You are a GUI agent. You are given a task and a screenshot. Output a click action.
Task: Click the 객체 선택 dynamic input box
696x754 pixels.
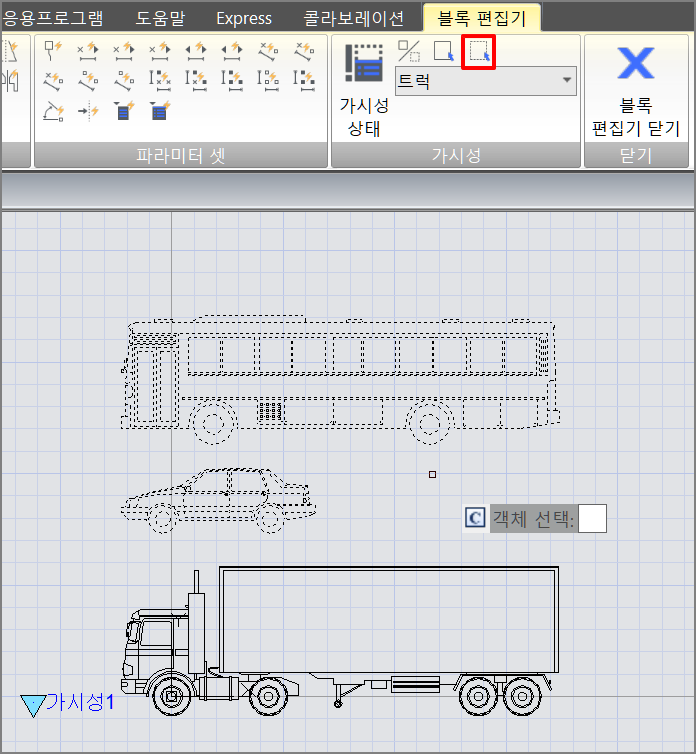coord(592,518)
